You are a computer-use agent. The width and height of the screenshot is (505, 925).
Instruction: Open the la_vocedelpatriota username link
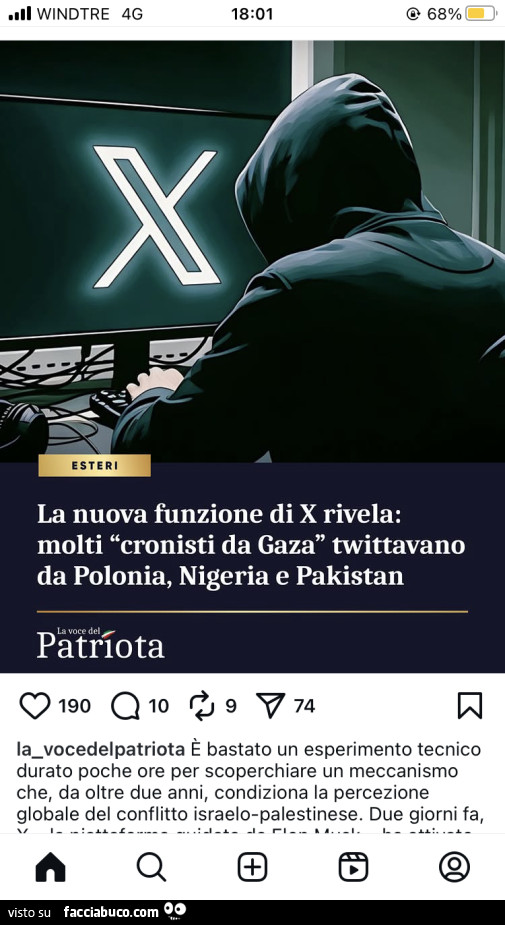coord(100,750)
